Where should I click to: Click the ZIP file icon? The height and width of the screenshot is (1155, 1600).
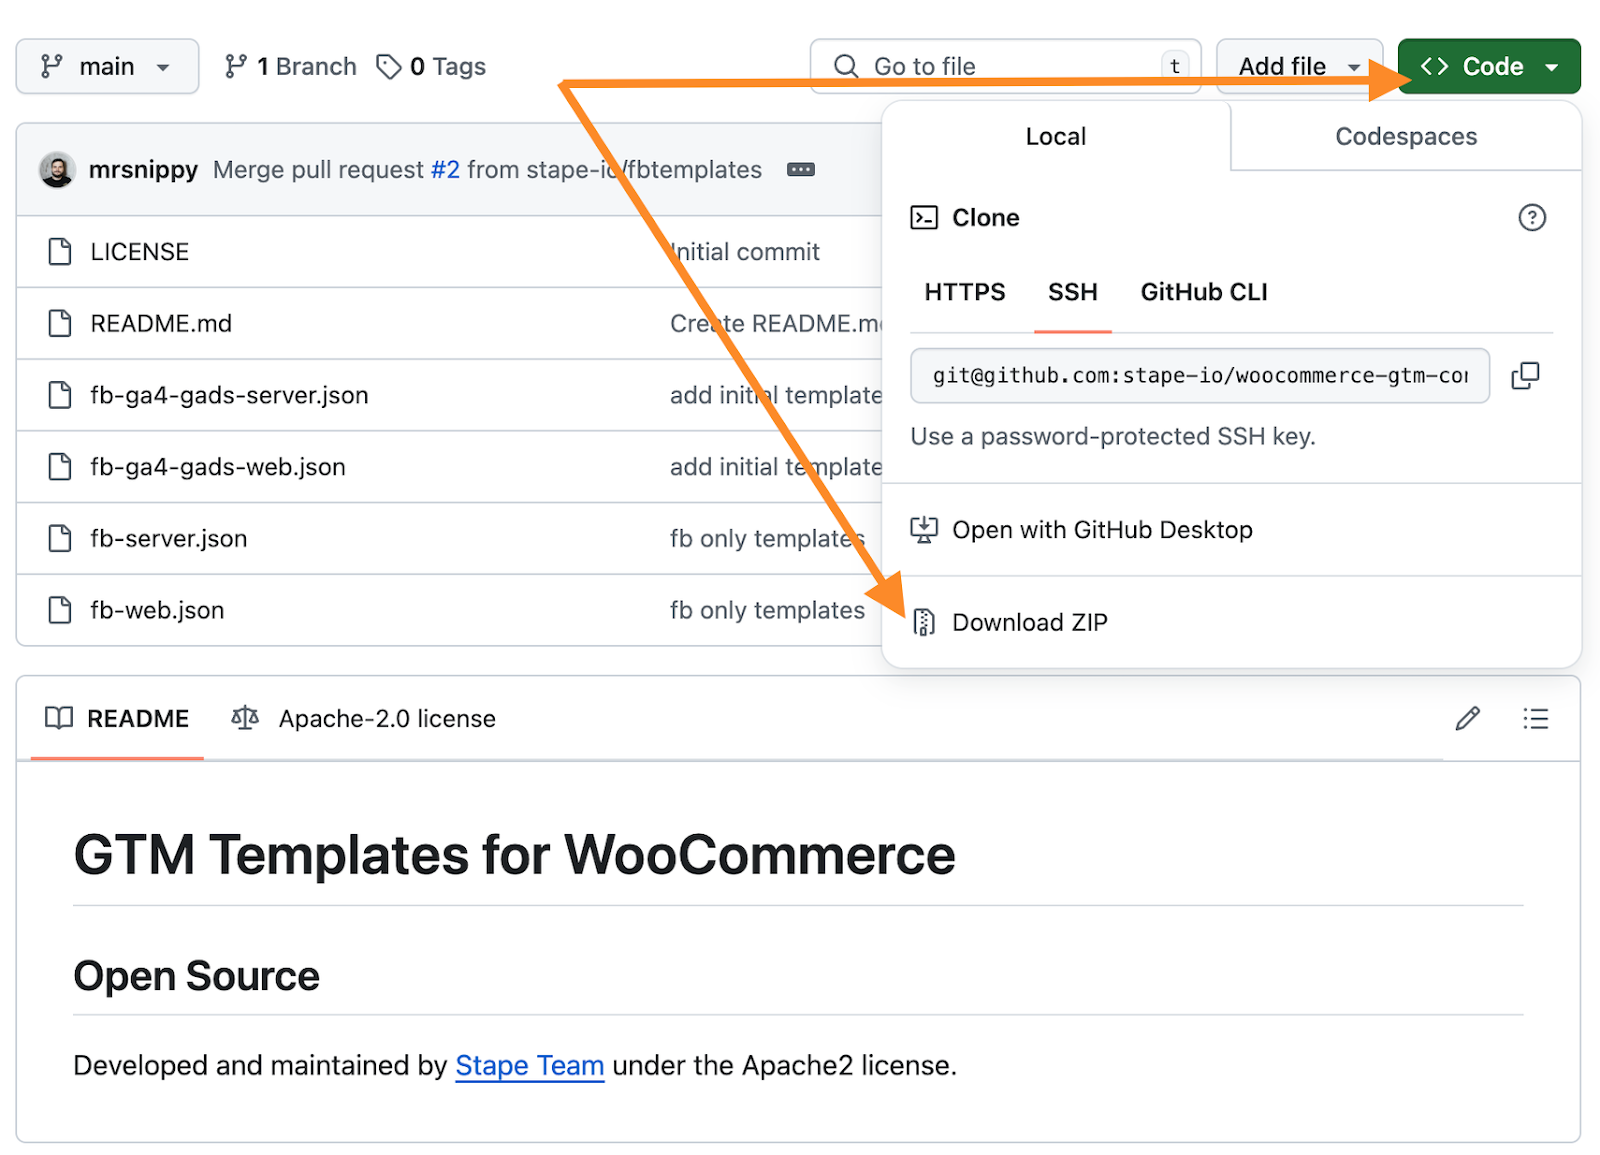924,622
